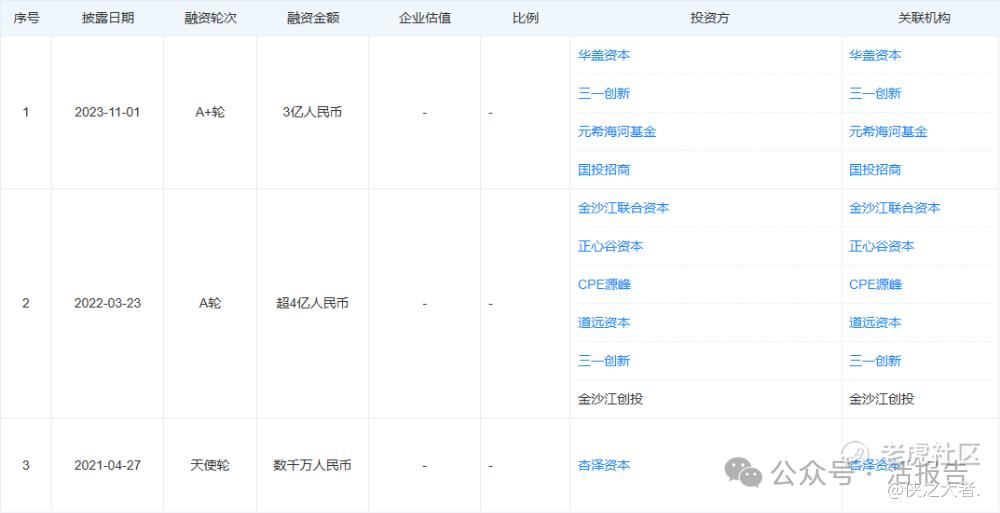Click the 披露日期 column header
The height and width of the screenshot is (513, 1000).
point(108,18)
